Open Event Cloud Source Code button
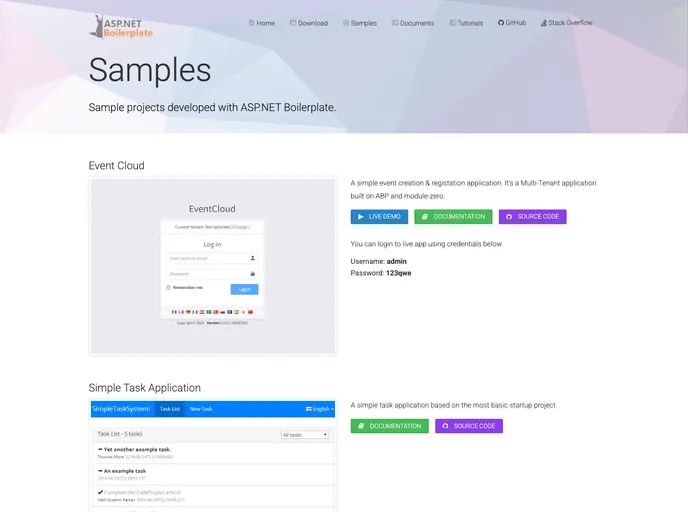688x512 pixels. (x=533, y=217)
